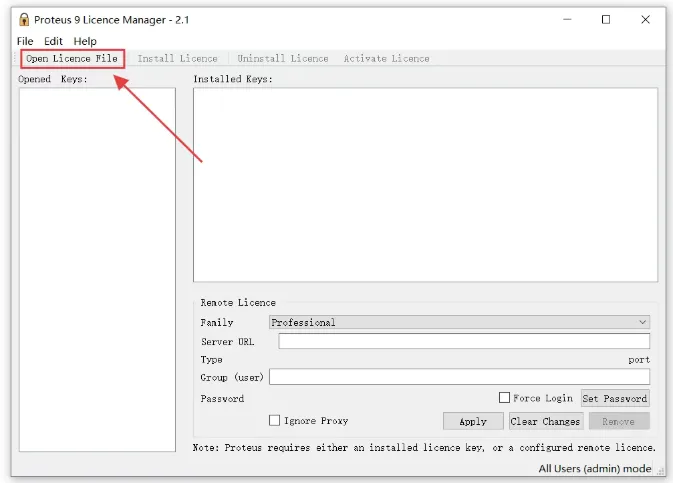Click Uninstall Licence in the toolbar
The image size is (673, 483).
coord(283,58)
